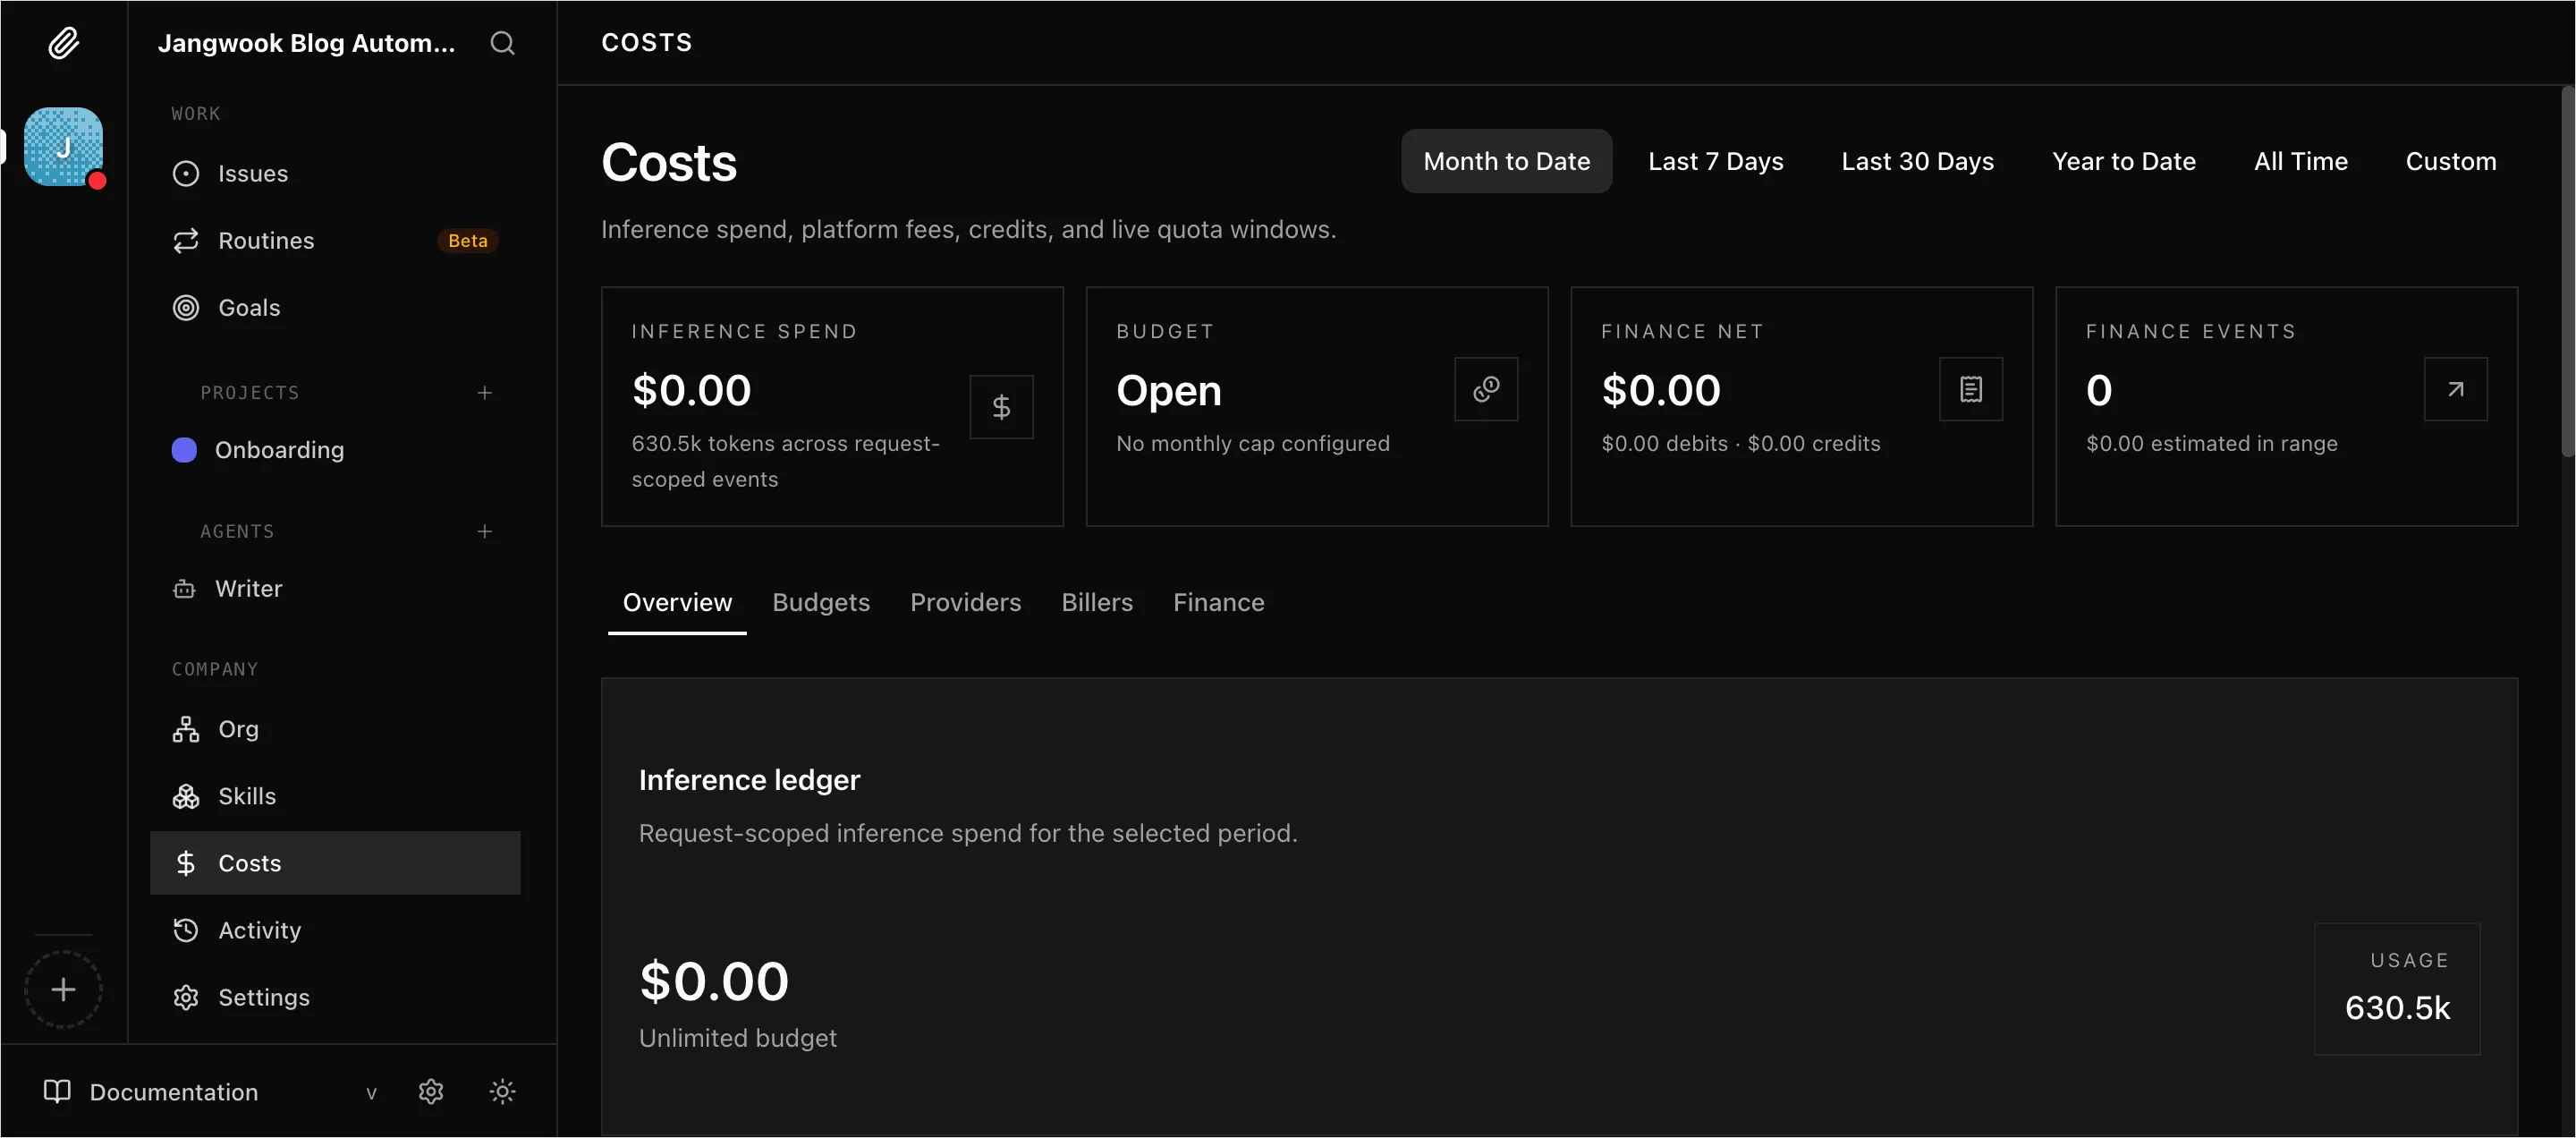Switch to the Providers tab
This screenshot has width=2576, height=1138.
(x=965, y=602)
